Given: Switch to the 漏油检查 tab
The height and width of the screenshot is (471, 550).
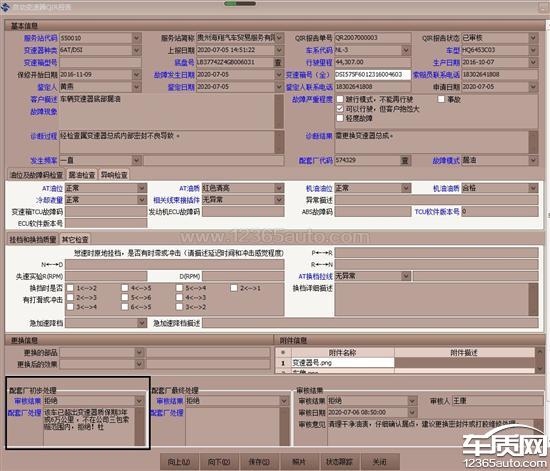Looking at the screenshot, I should point(82,175).
